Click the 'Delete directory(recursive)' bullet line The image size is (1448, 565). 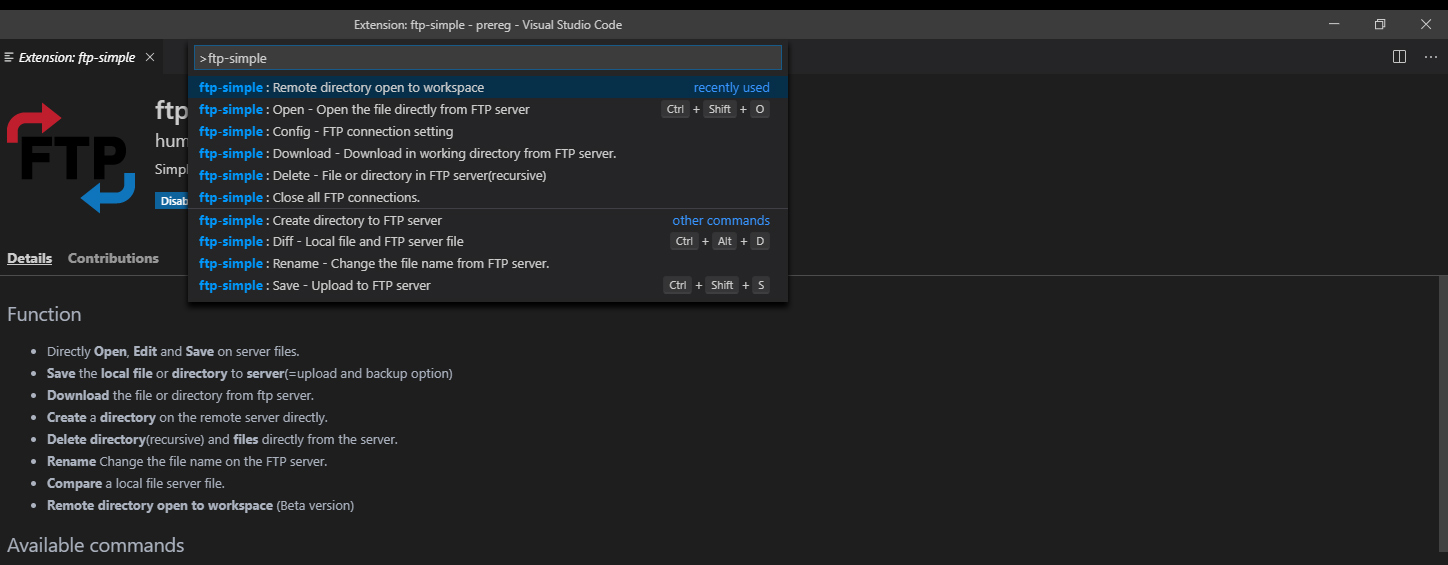(x=222, y=440)
